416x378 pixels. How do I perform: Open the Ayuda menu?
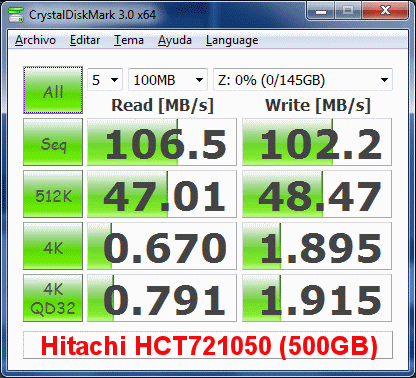point(175,40)
